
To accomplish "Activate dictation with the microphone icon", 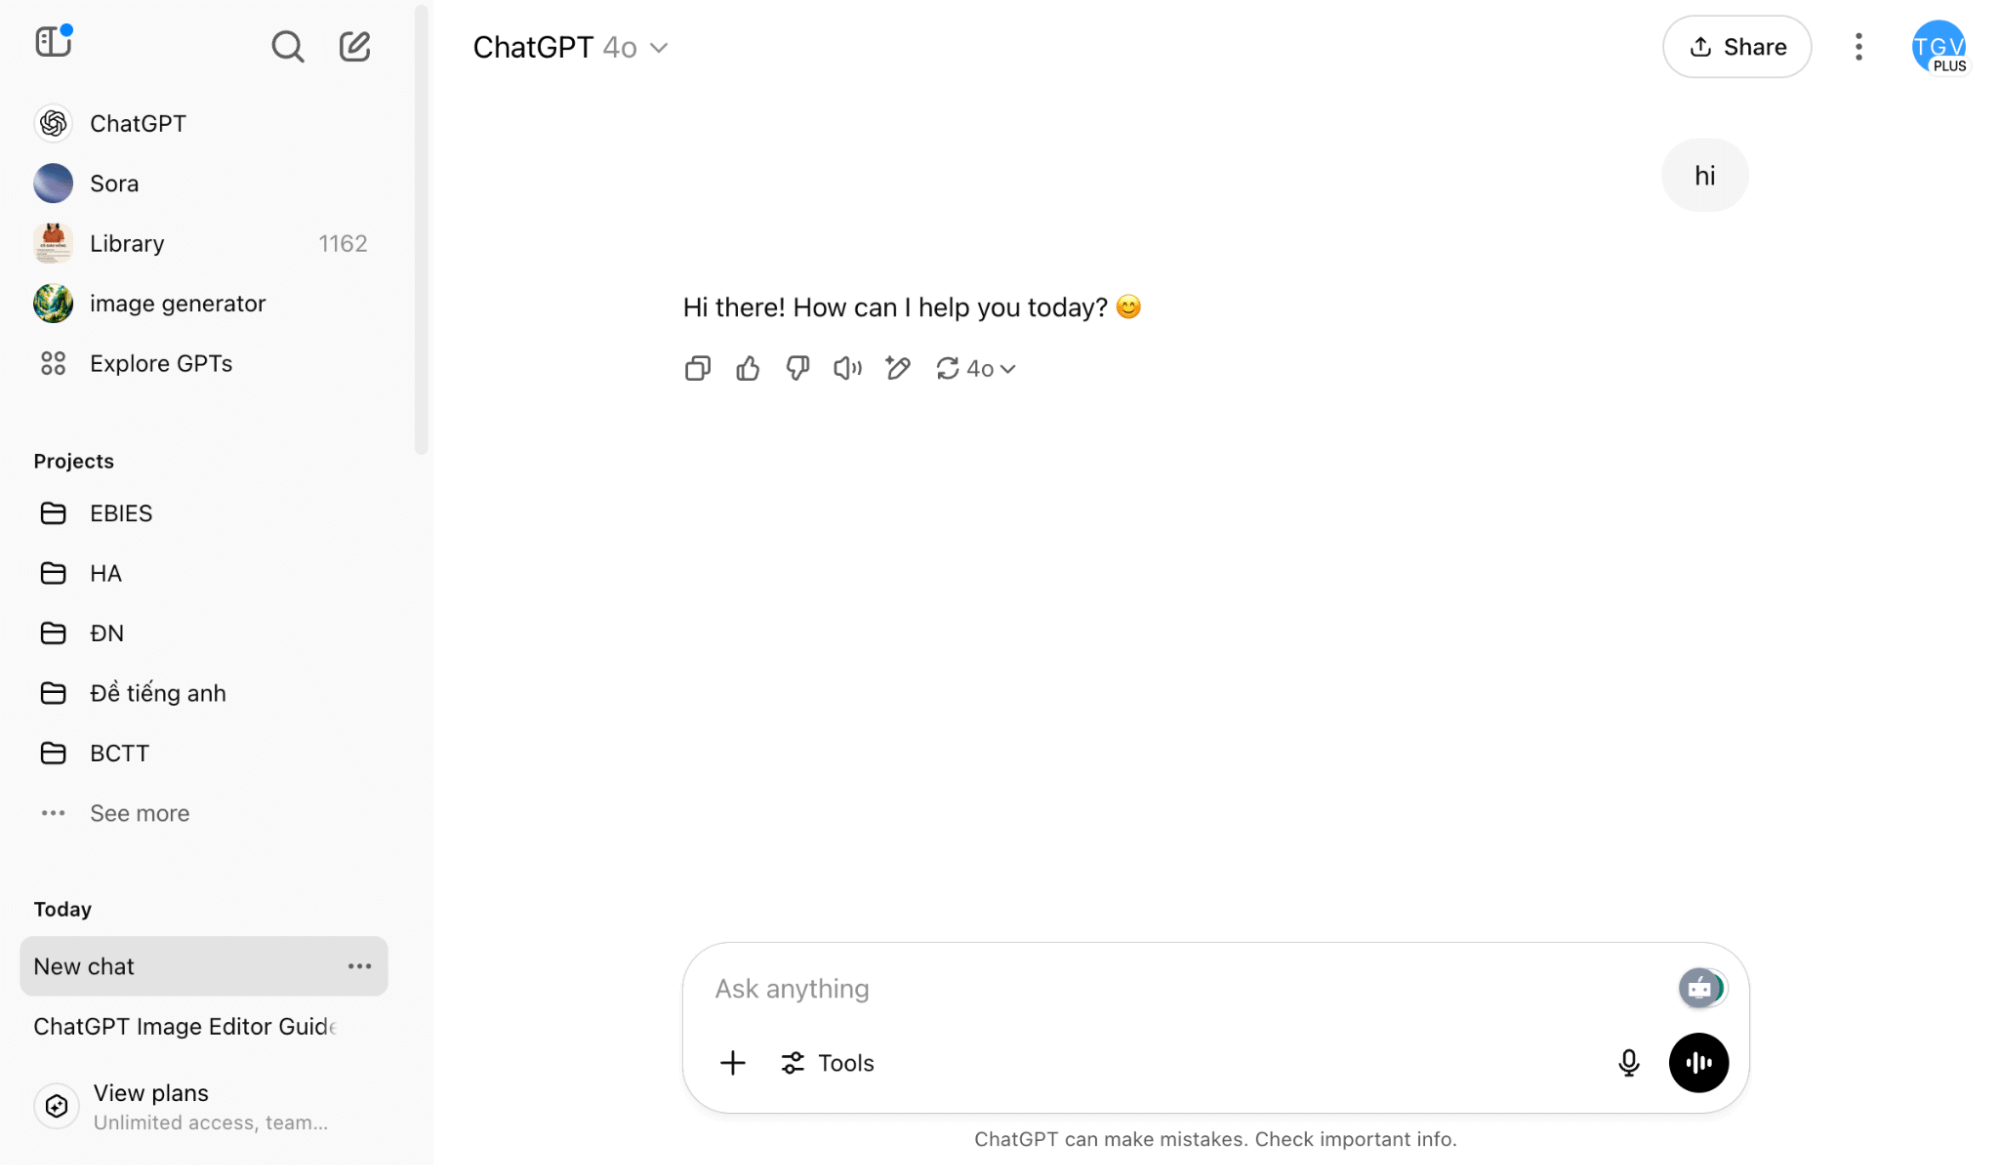I will 1629,1062.
